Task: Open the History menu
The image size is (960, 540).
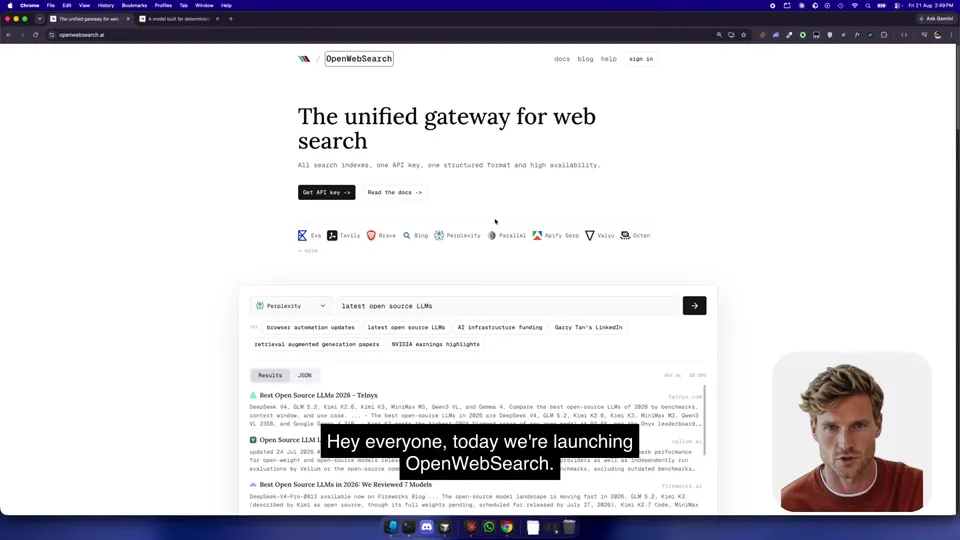Action: tap(105, 6)
